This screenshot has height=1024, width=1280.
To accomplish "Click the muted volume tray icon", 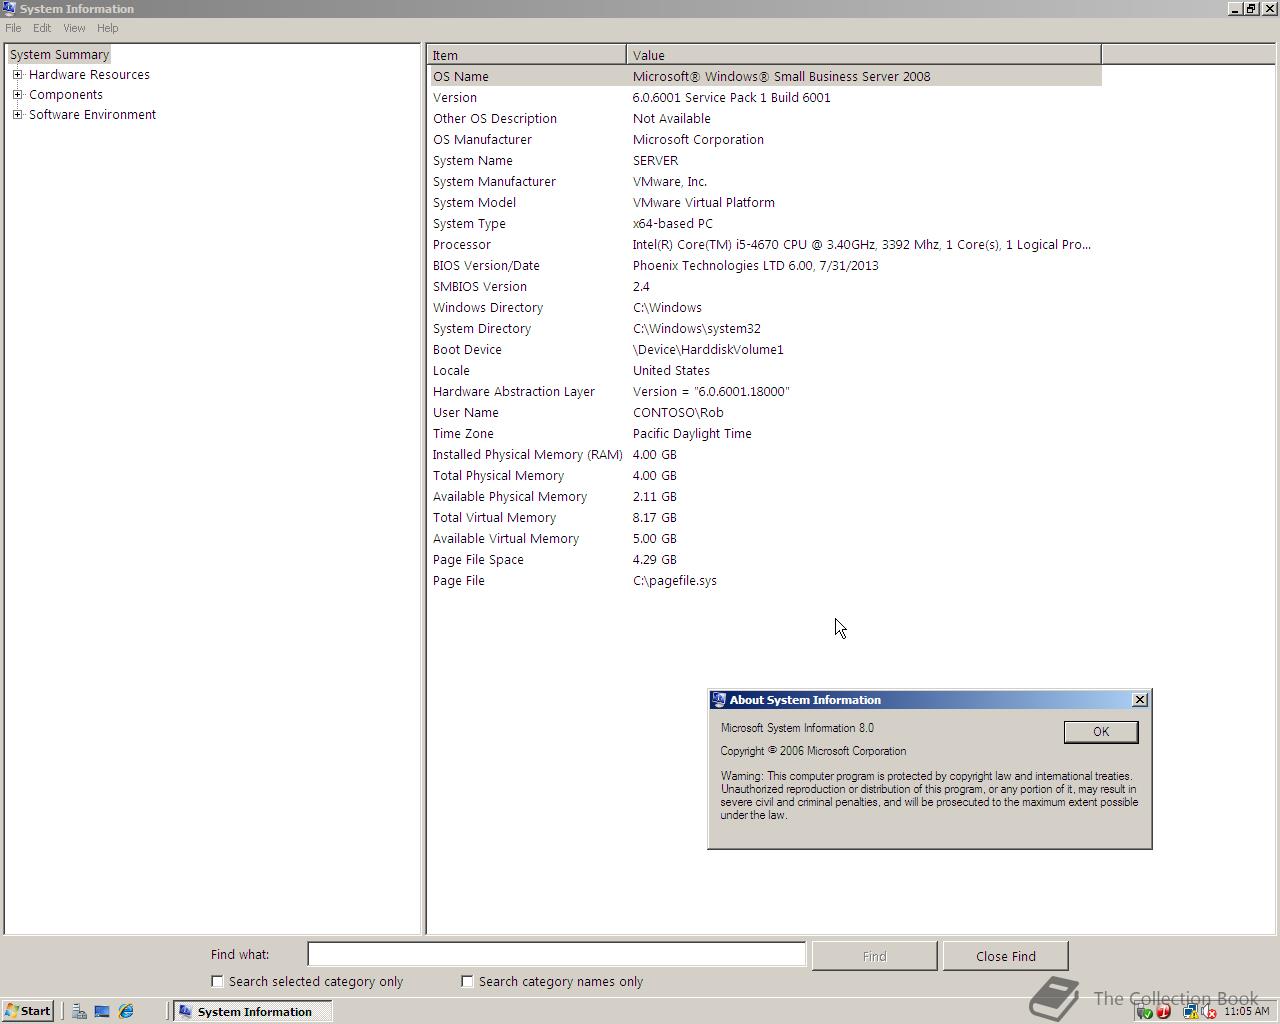I will (1209, 1012).
